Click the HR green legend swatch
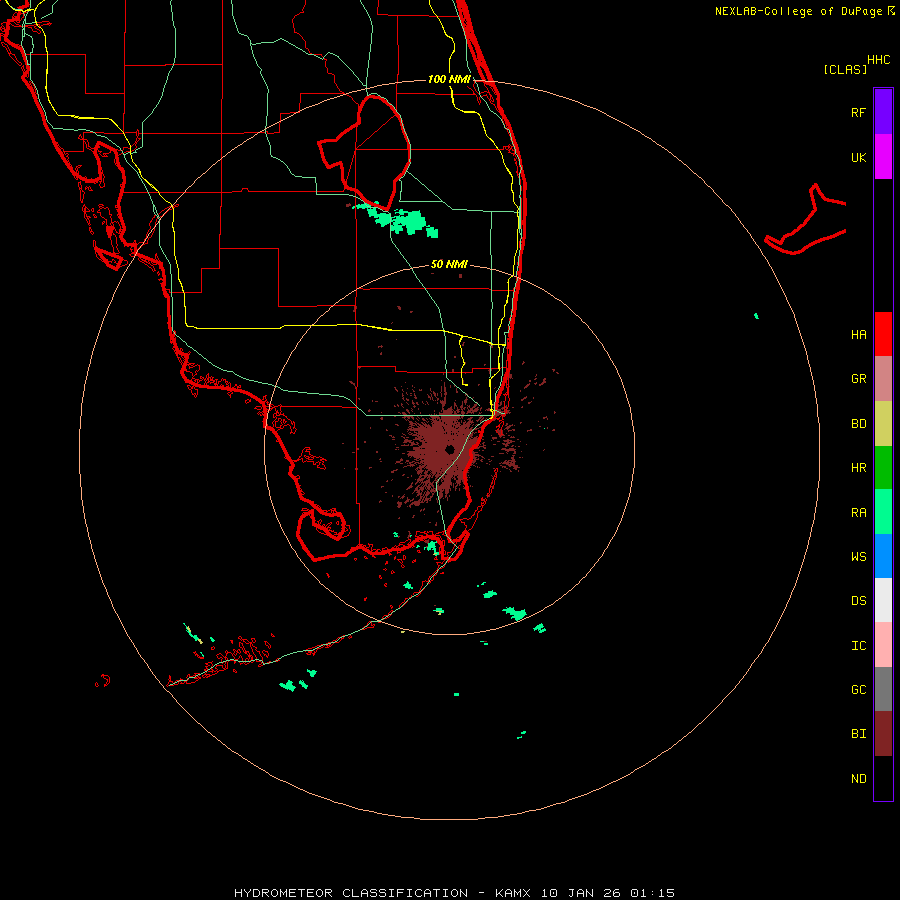Viewport: 900px width, 900px height. coord(883,467)
